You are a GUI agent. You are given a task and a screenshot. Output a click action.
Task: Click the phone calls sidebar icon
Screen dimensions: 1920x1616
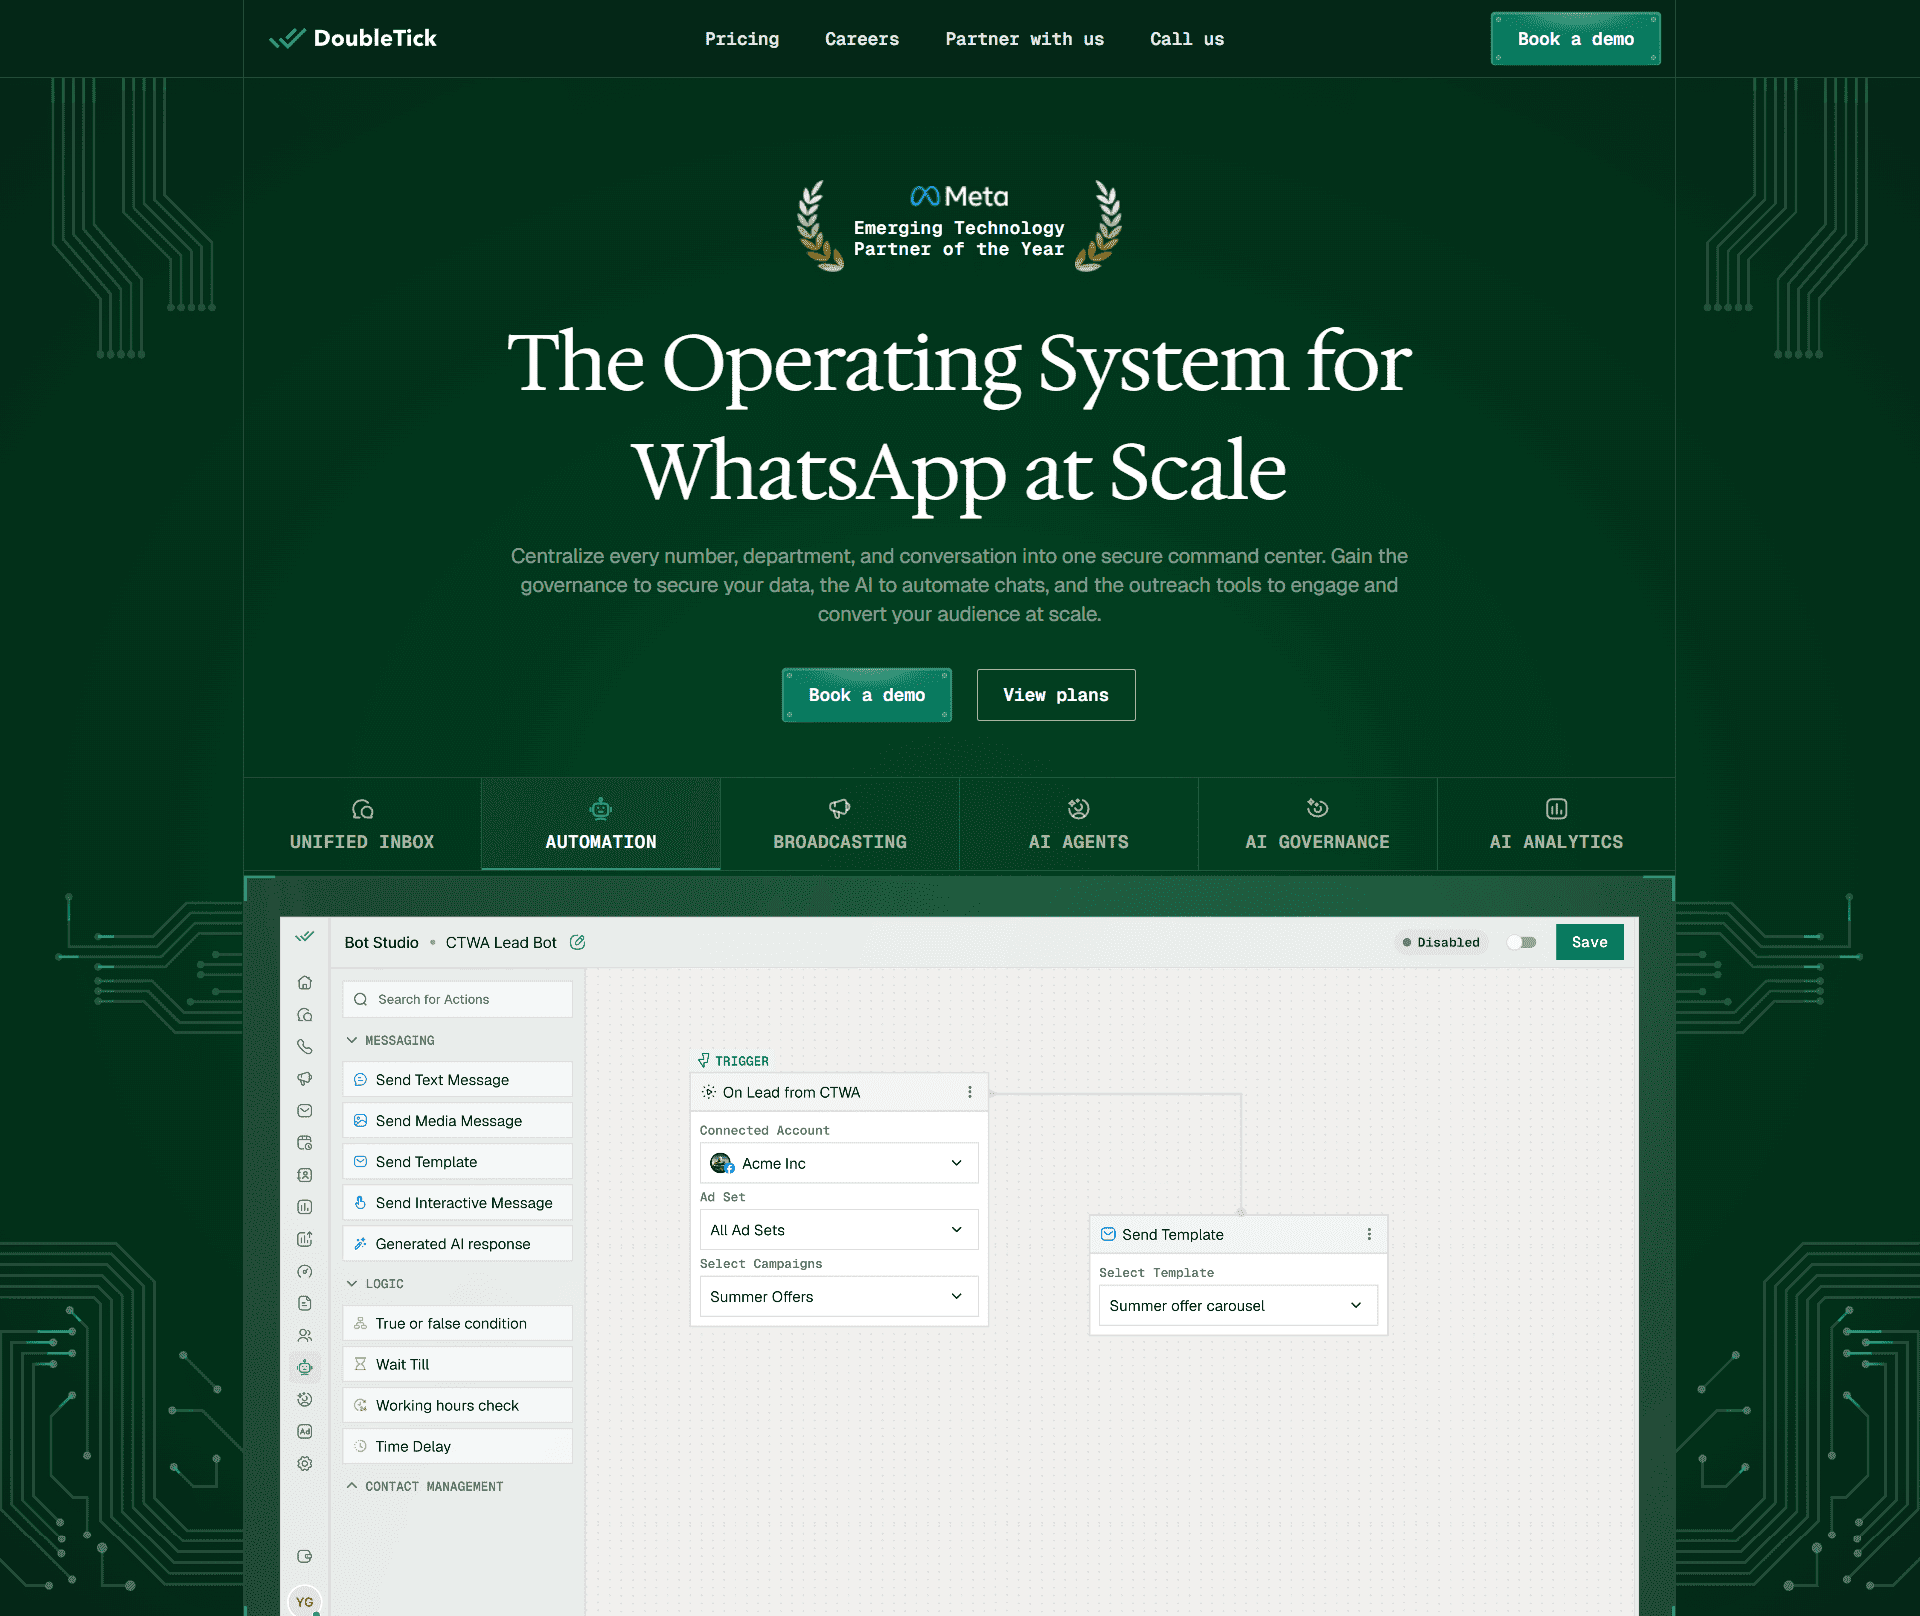(x=305, y=1046)
